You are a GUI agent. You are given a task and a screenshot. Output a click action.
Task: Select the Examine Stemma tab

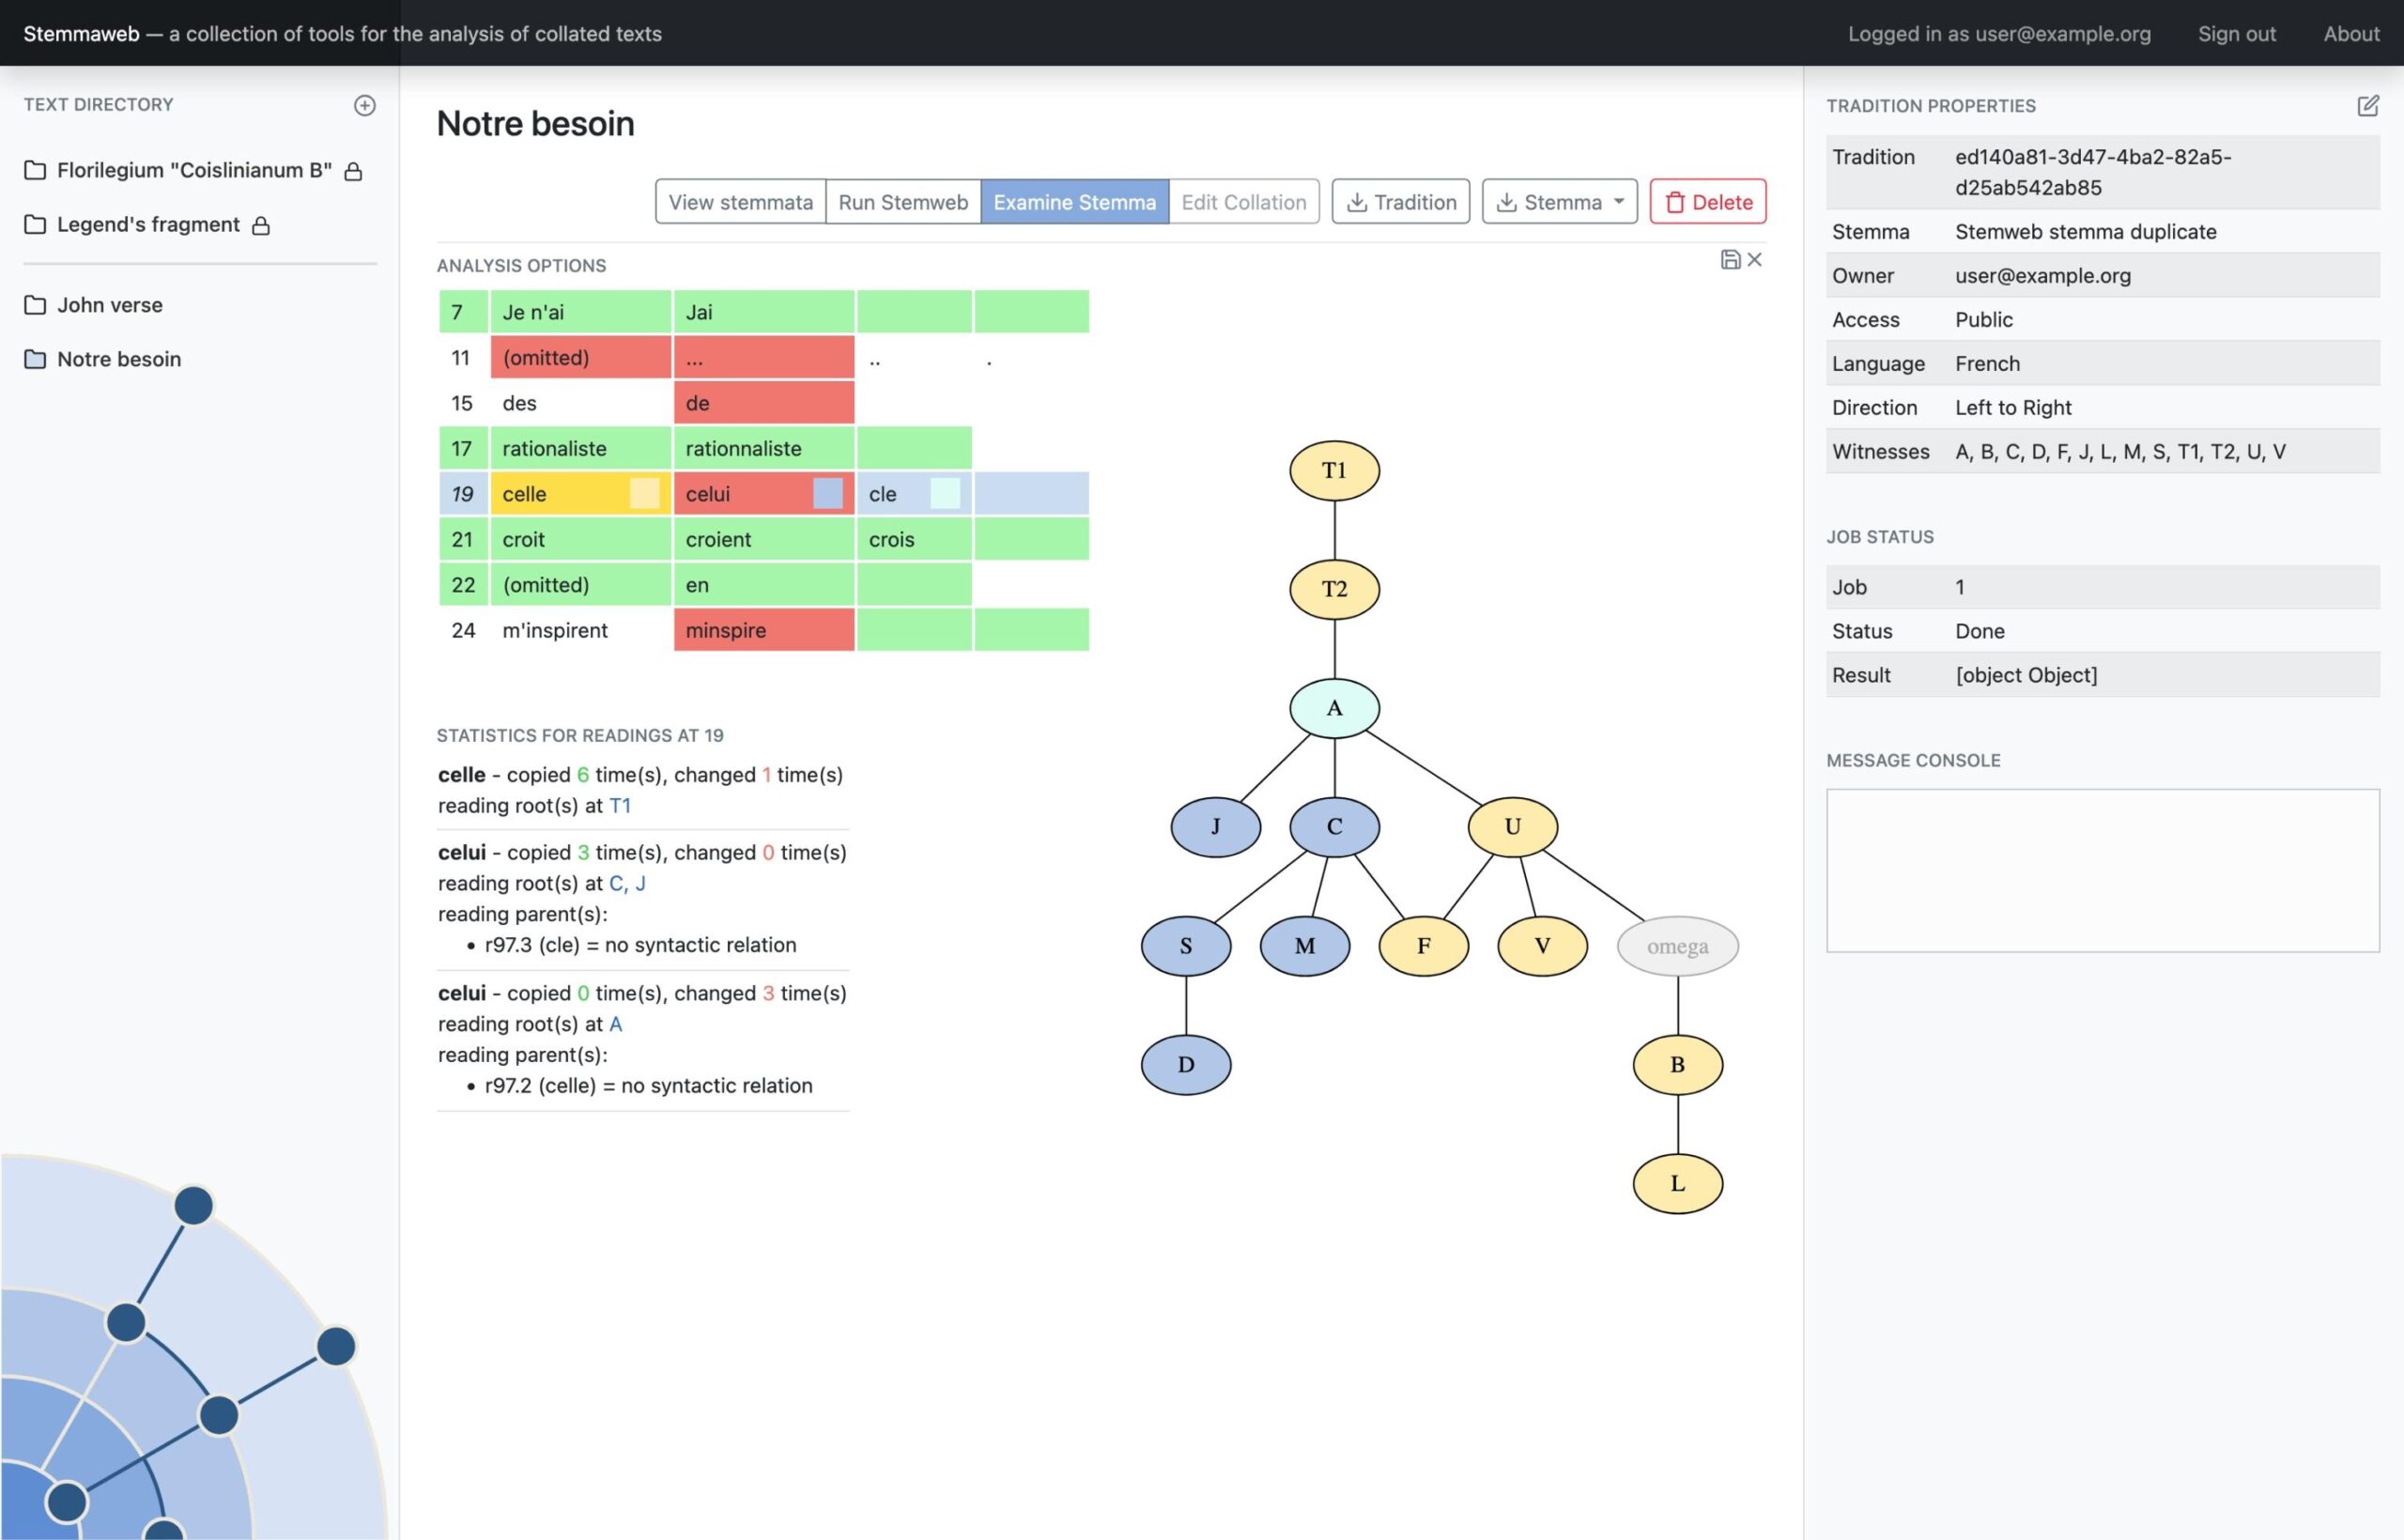point(1074,202)
